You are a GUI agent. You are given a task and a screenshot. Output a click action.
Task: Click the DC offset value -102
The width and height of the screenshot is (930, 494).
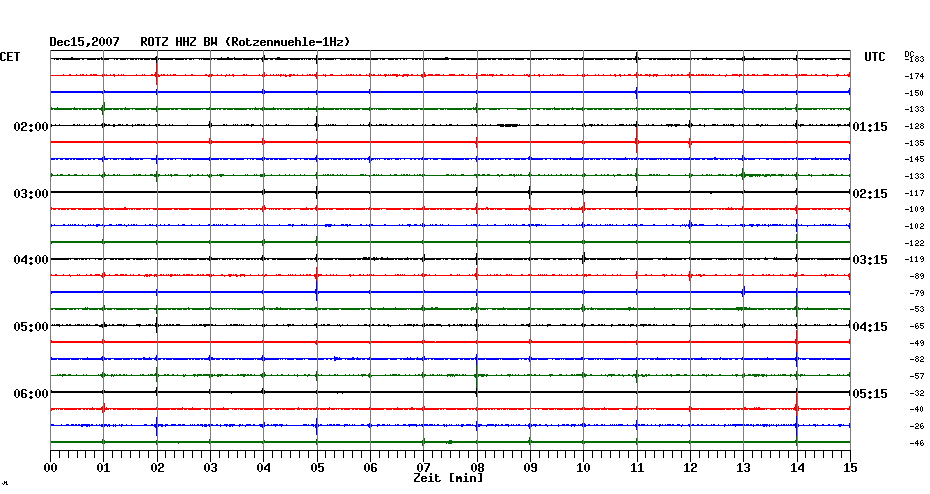coord(915,227)
